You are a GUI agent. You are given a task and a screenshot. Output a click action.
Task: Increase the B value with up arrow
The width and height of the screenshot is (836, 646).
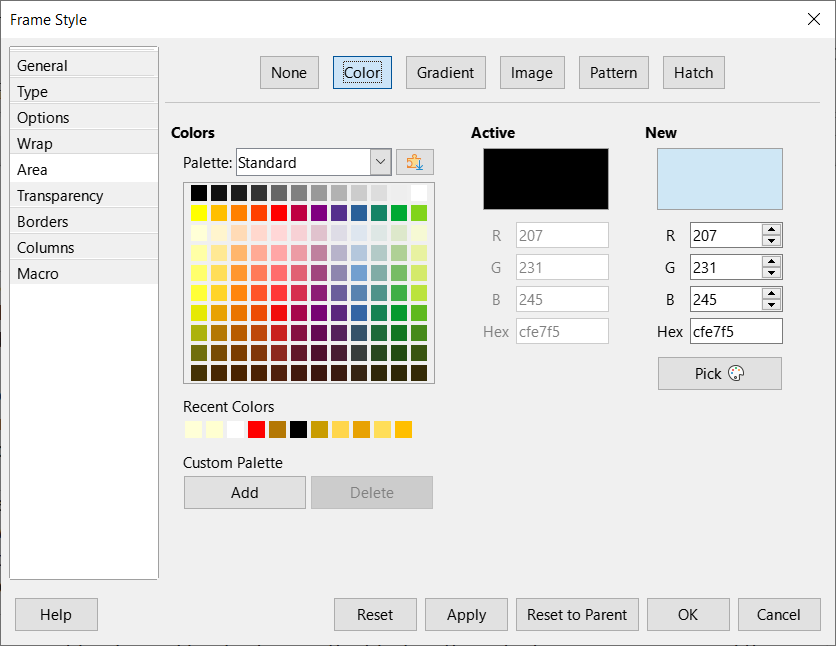click(771, 294)
